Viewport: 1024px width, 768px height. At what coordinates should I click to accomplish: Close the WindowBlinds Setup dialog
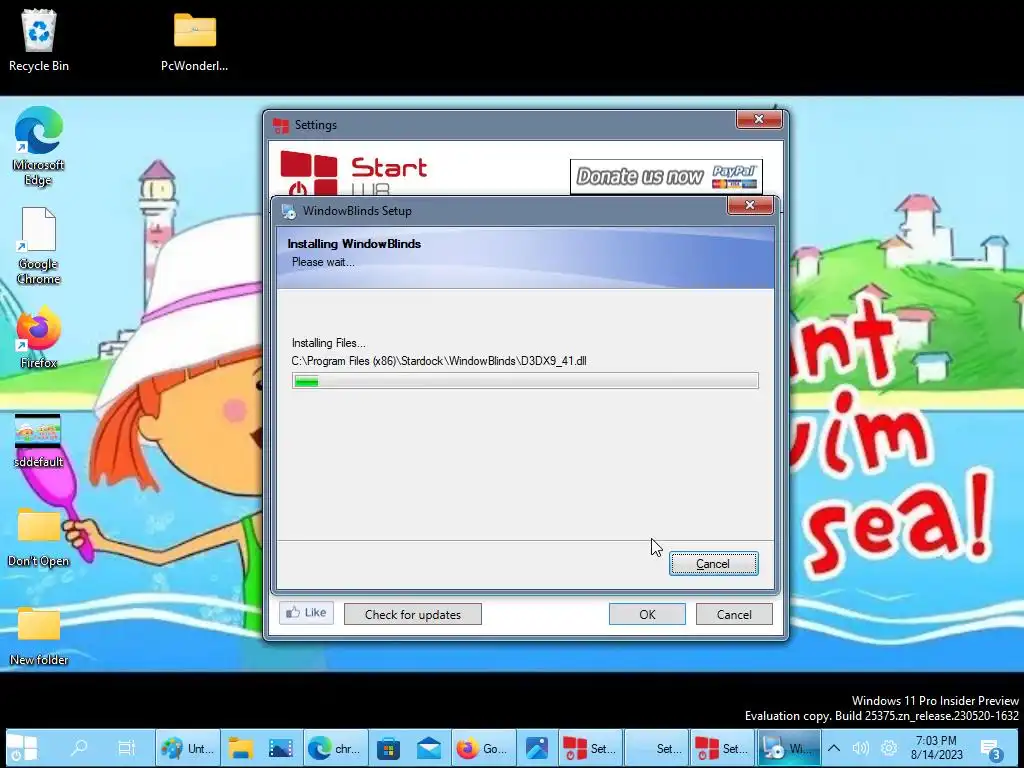(750, 205)
